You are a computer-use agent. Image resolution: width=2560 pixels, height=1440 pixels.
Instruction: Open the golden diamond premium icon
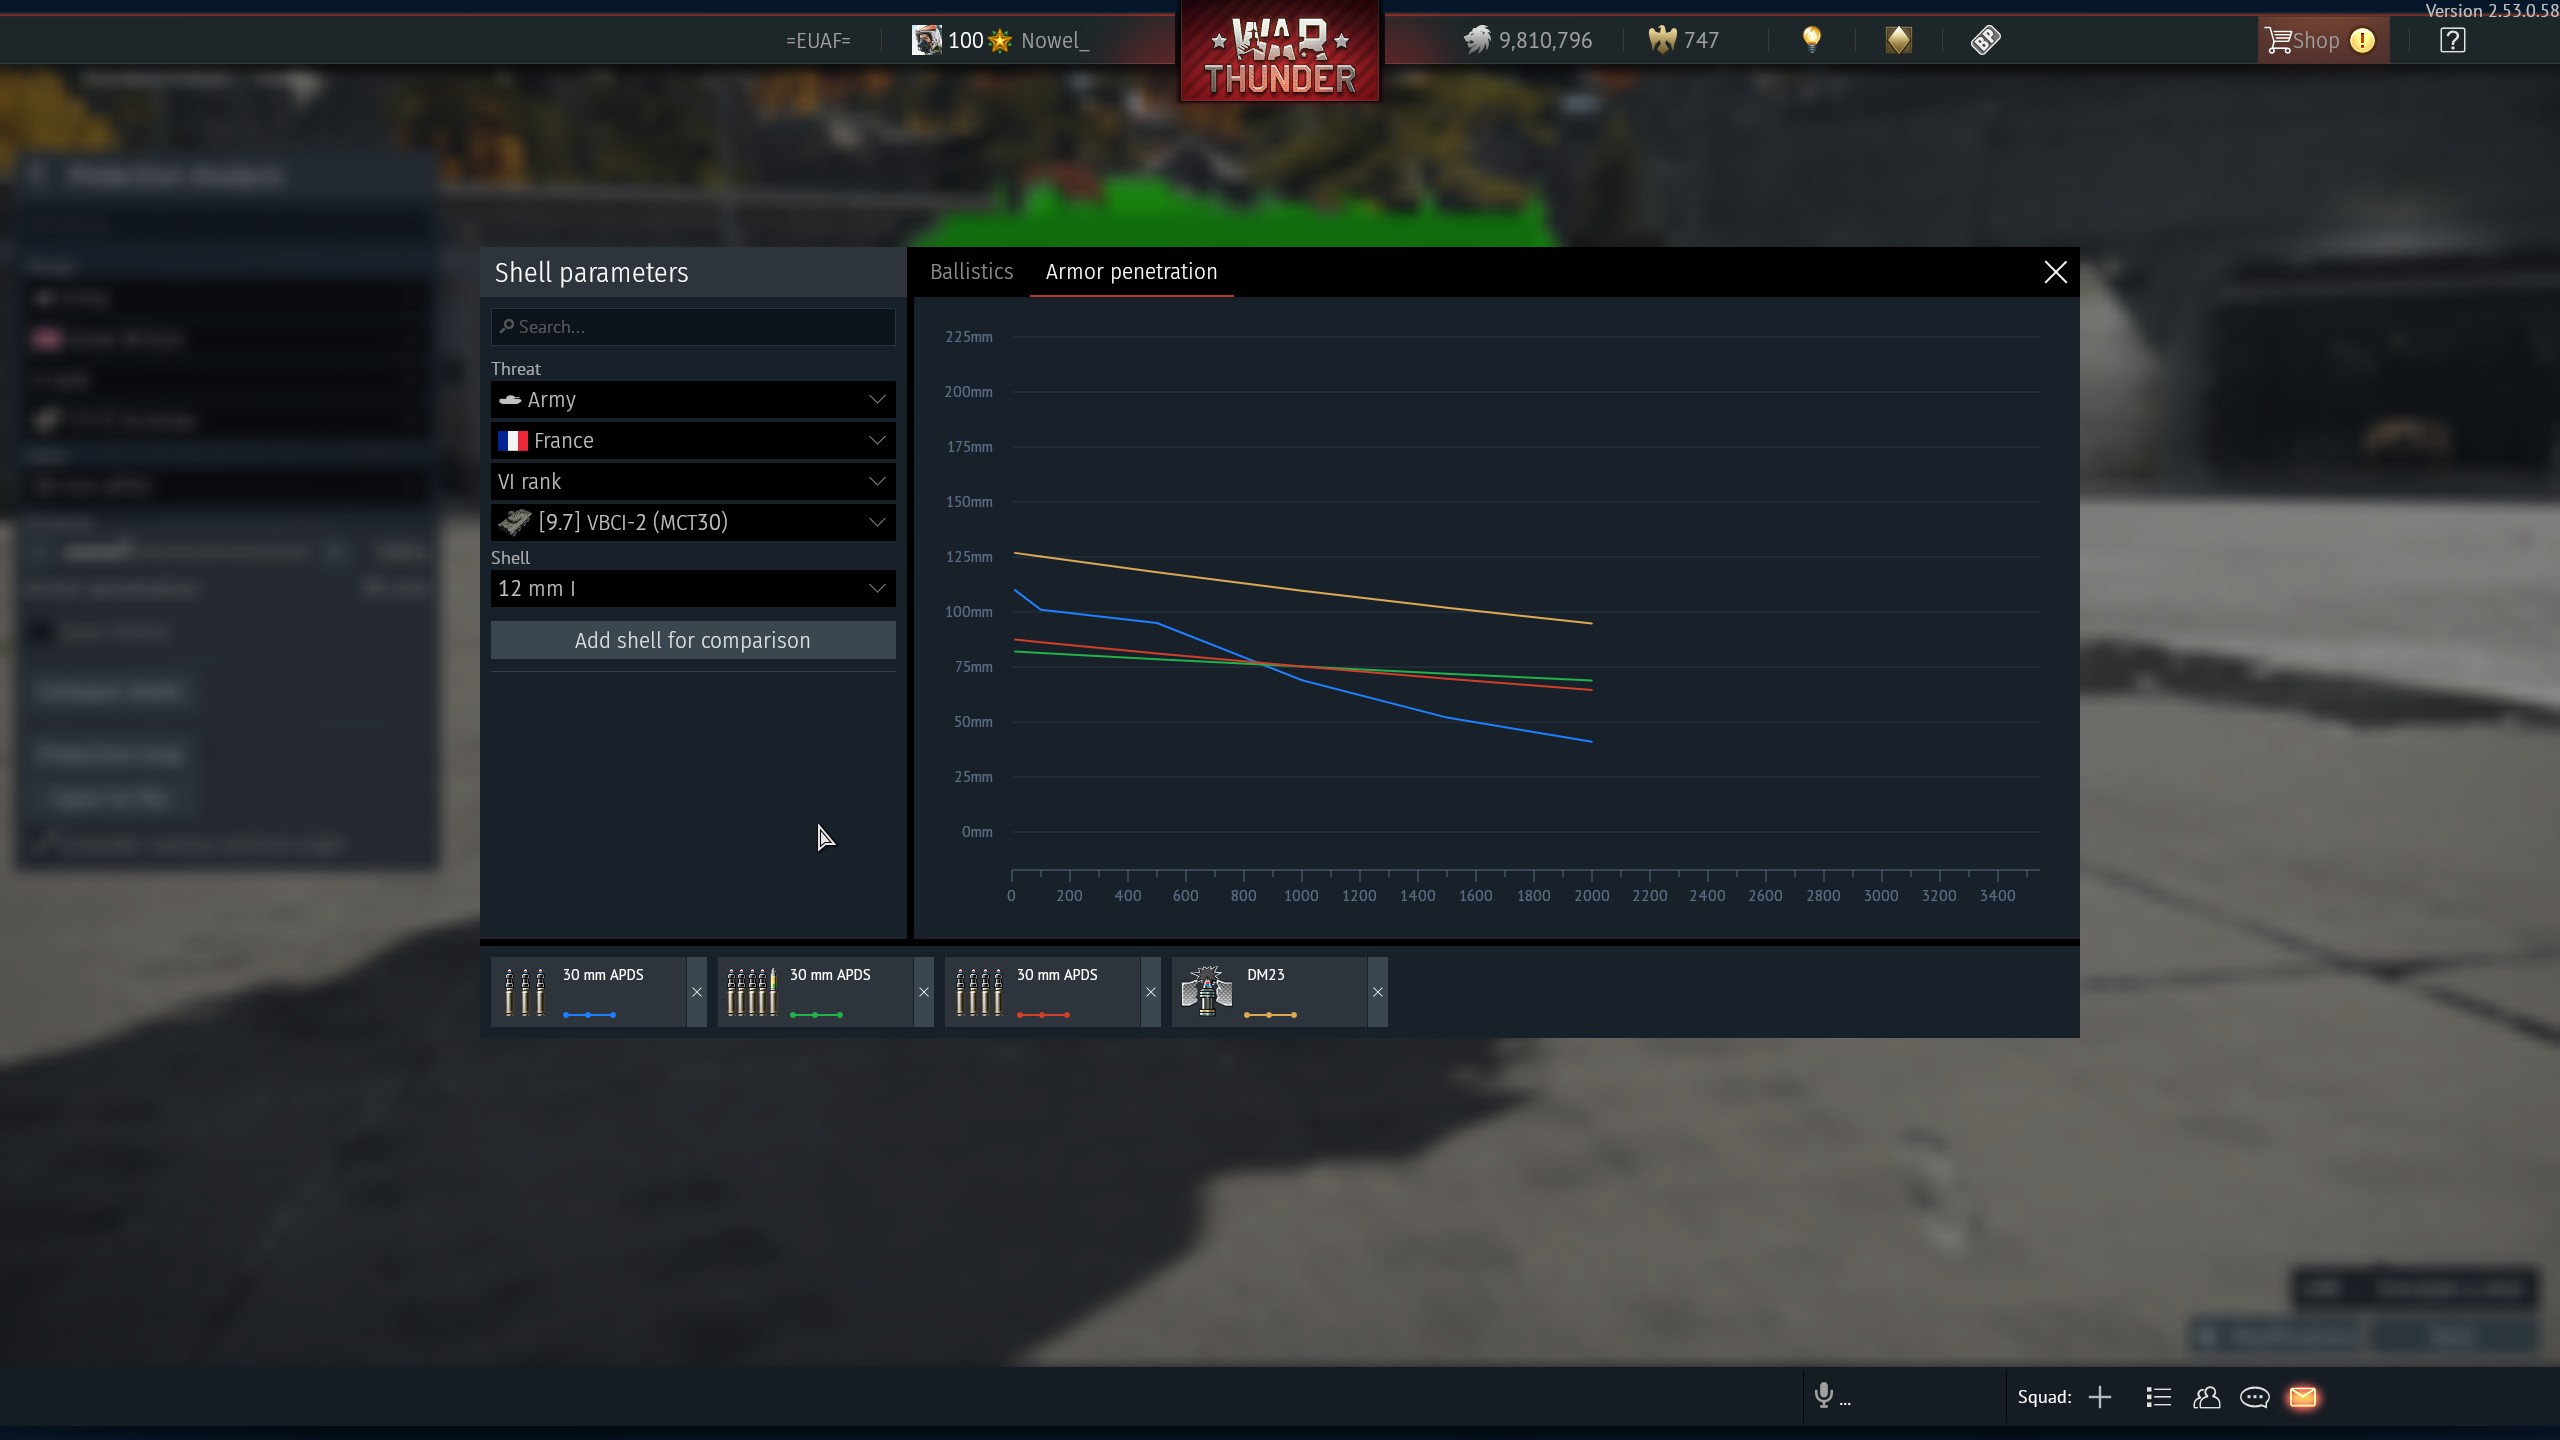tap(1898, 40)
